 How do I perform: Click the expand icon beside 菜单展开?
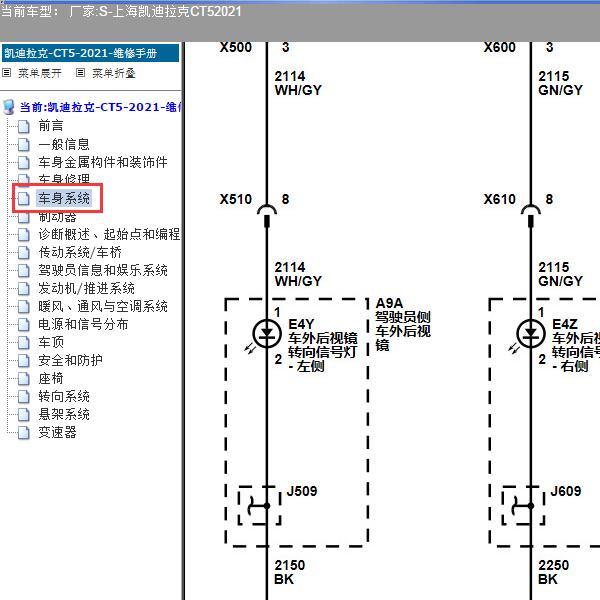tap(7, 72)
